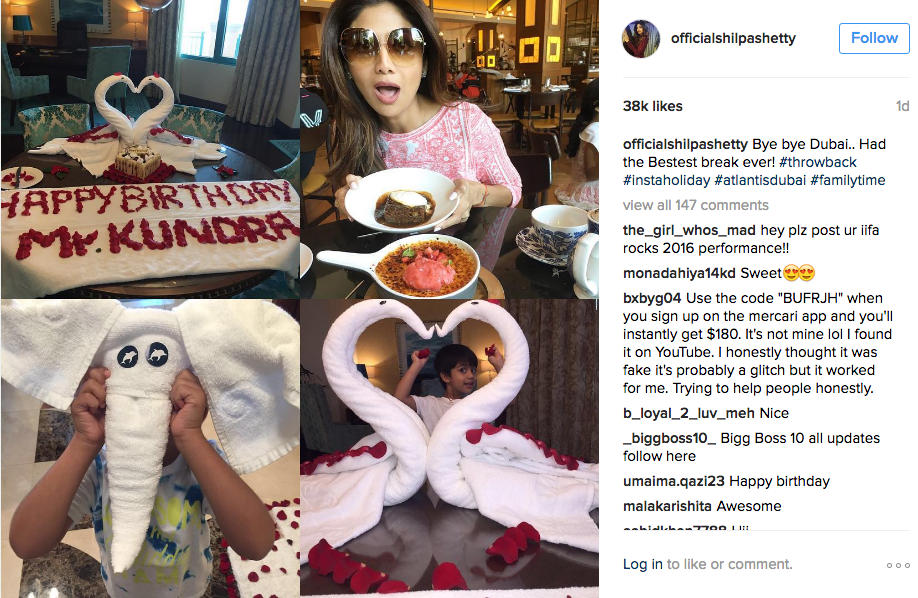Open the three-dot more options menu
The width and height of the screenshot is (918, 598).
(898, 565)
